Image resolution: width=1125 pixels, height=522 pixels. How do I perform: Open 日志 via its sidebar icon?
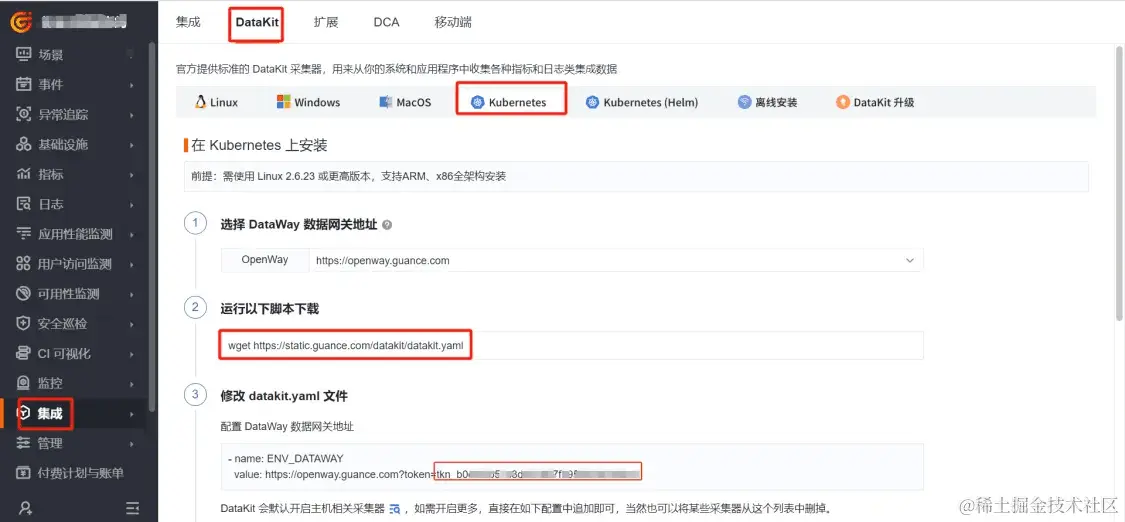[x=24, y=204]
